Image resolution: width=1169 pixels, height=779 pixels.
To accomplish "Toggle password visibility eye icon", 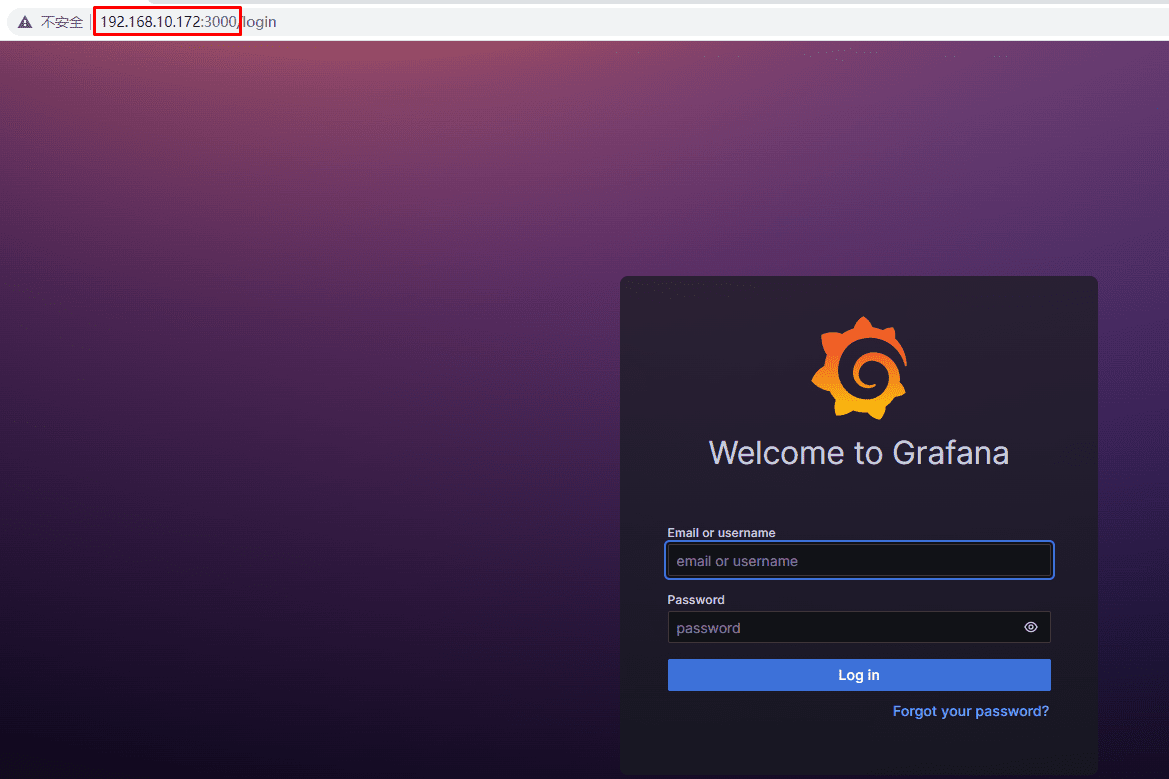I will (1030, 627).
